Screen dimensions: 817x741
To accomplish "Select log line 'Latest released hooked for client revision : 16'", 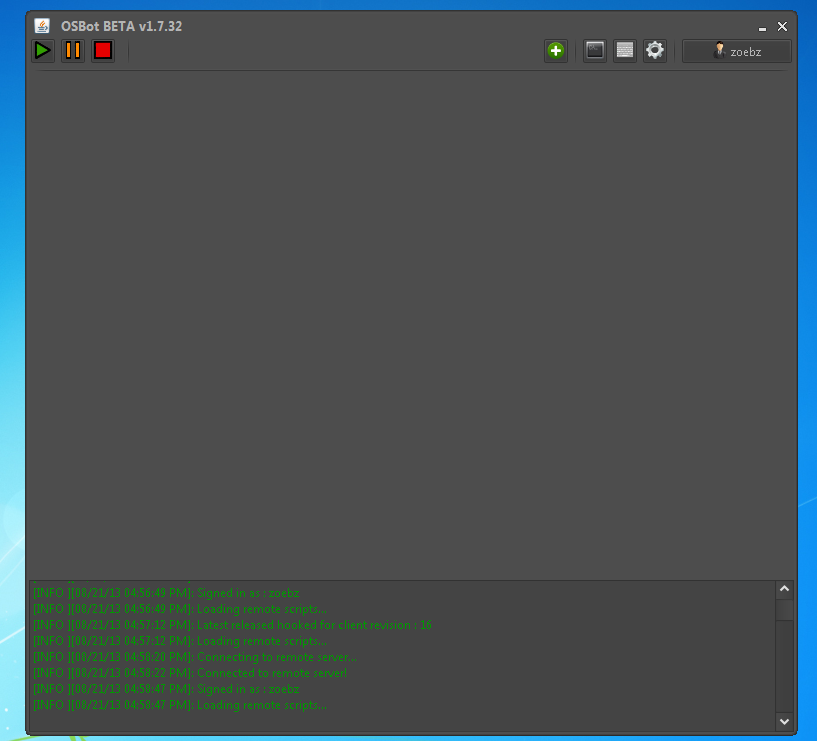I will (232, 625).
